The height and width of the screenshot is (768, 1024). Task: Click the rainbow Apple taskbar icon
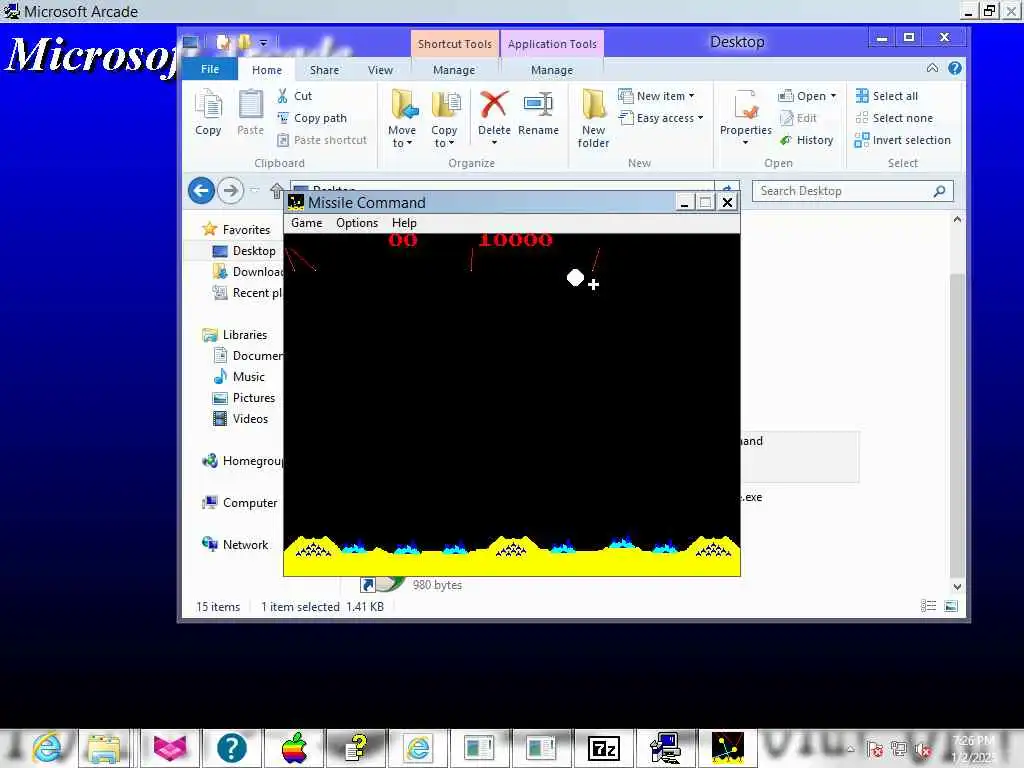[295, 748]
